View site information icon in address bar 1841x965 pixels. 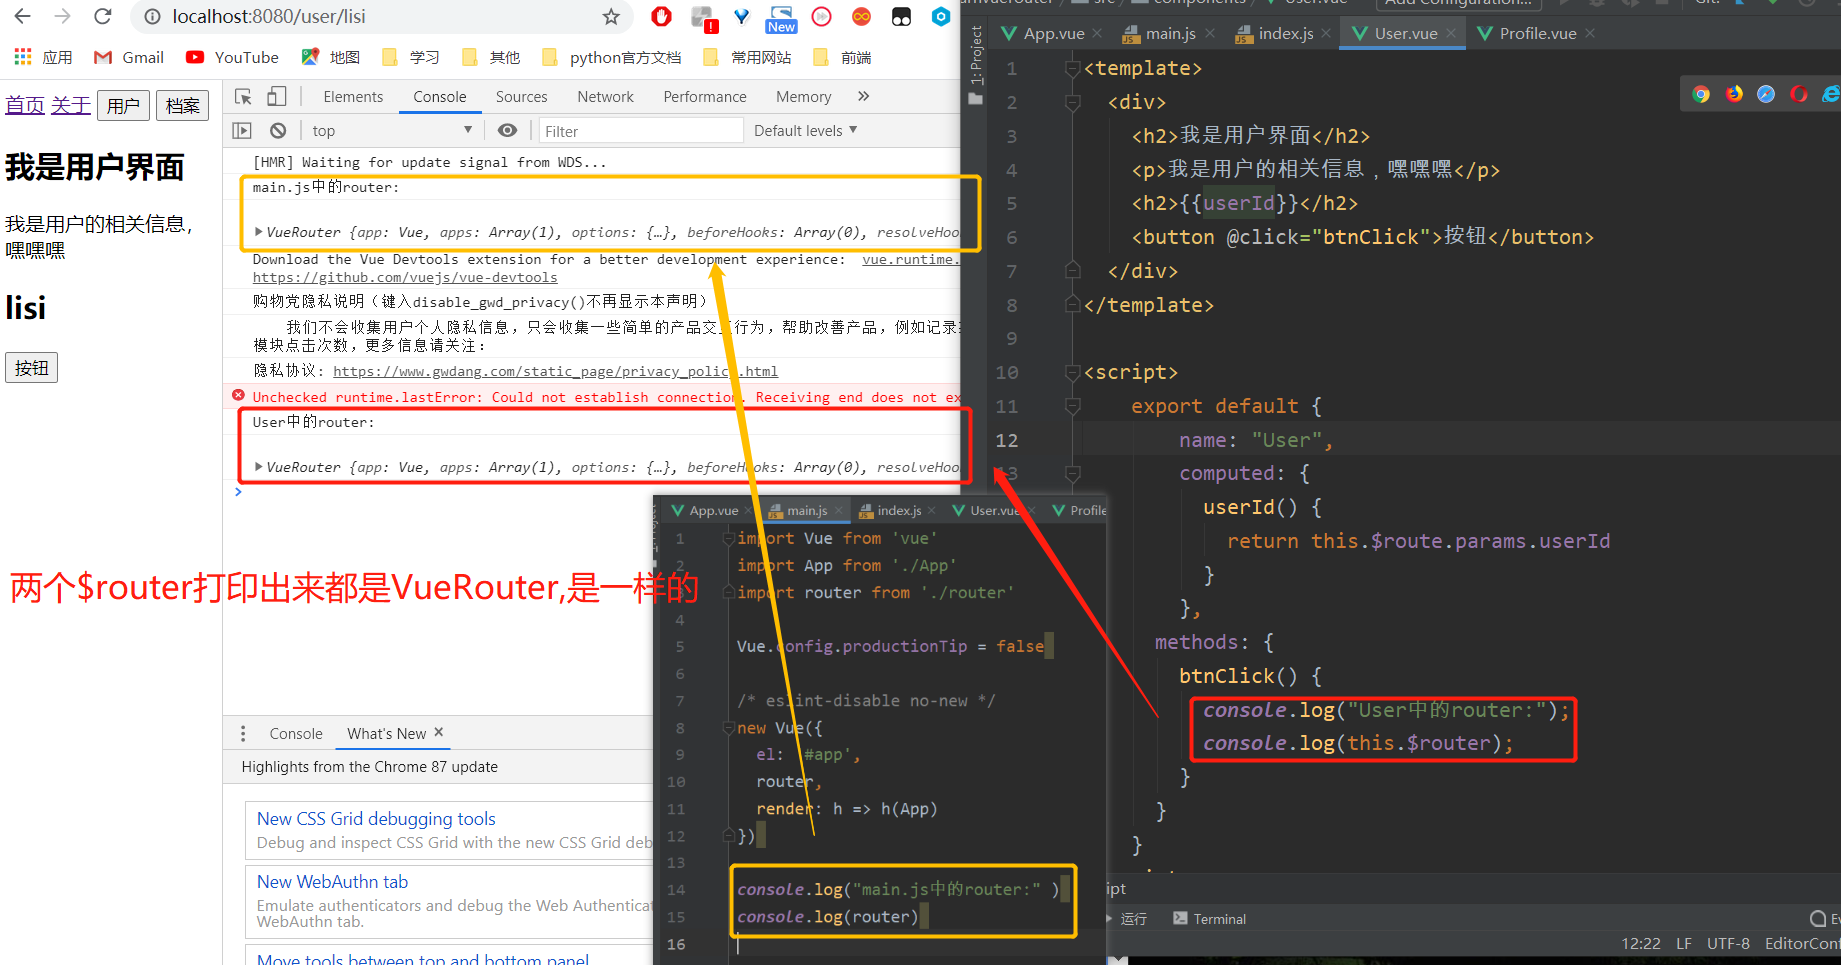click(153, 17)
